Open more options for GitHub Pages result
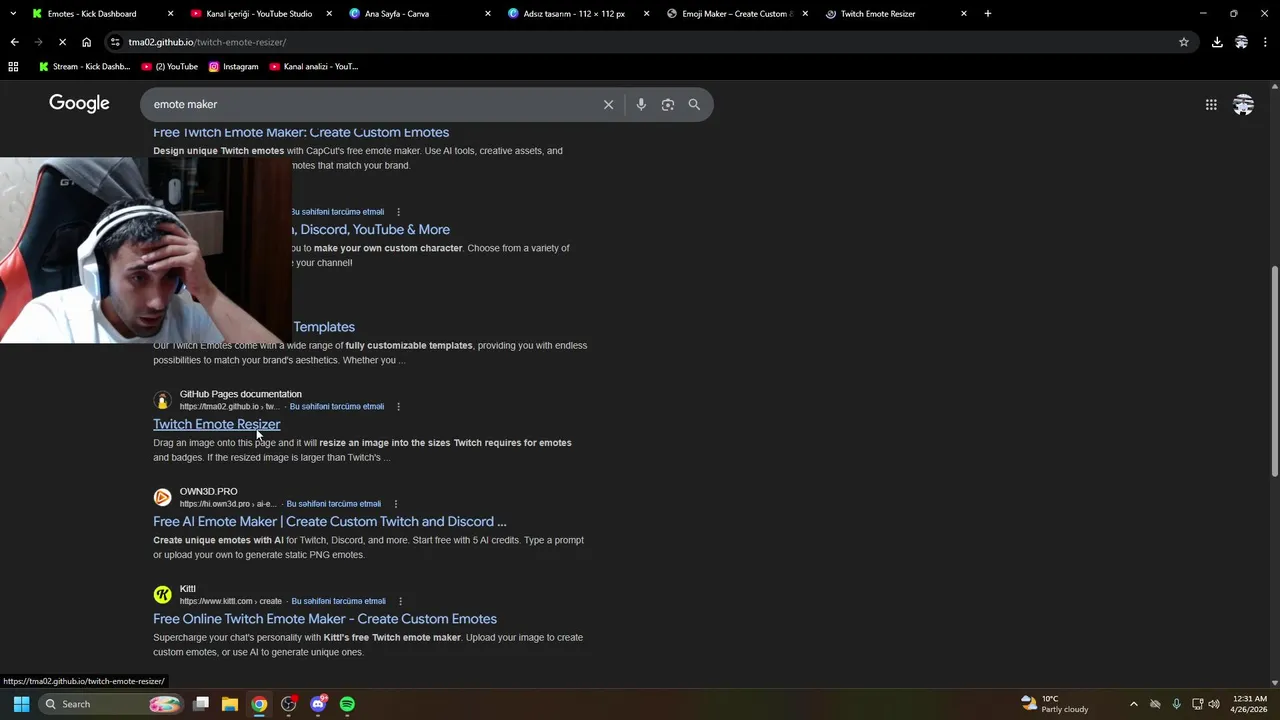Image resolution: width=1280 pixels, height=720 pixels. pyautogui.click(x=398, y=407)
